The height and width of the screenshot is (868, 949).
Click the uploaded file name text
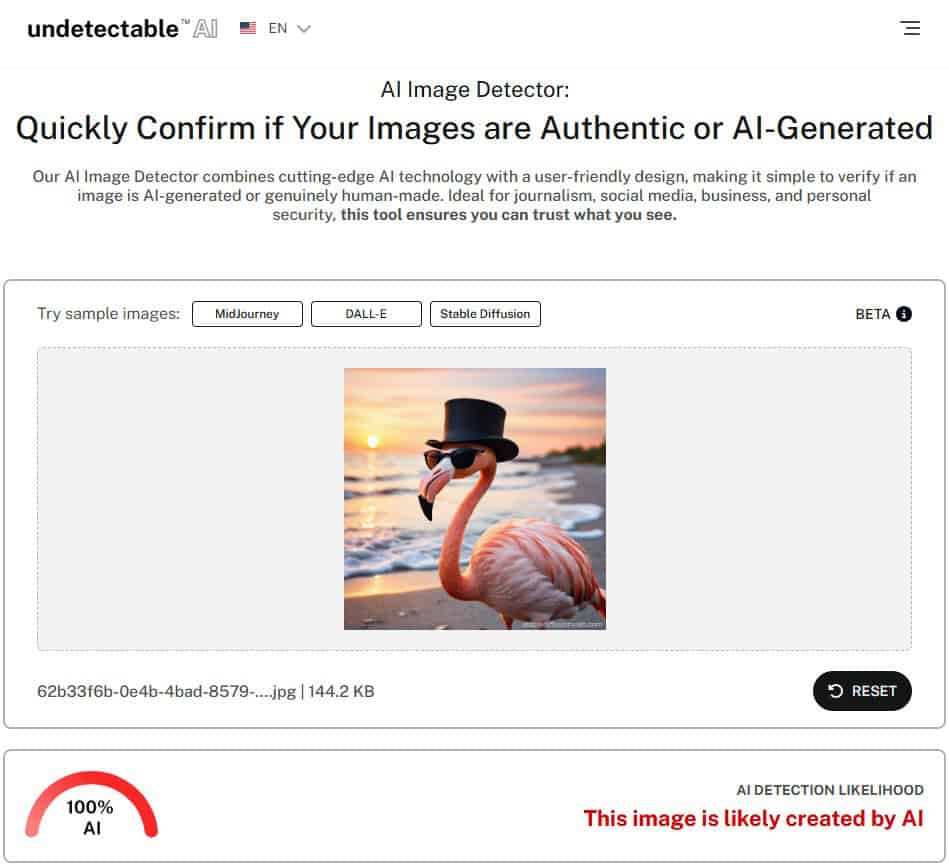click(206, 691)
